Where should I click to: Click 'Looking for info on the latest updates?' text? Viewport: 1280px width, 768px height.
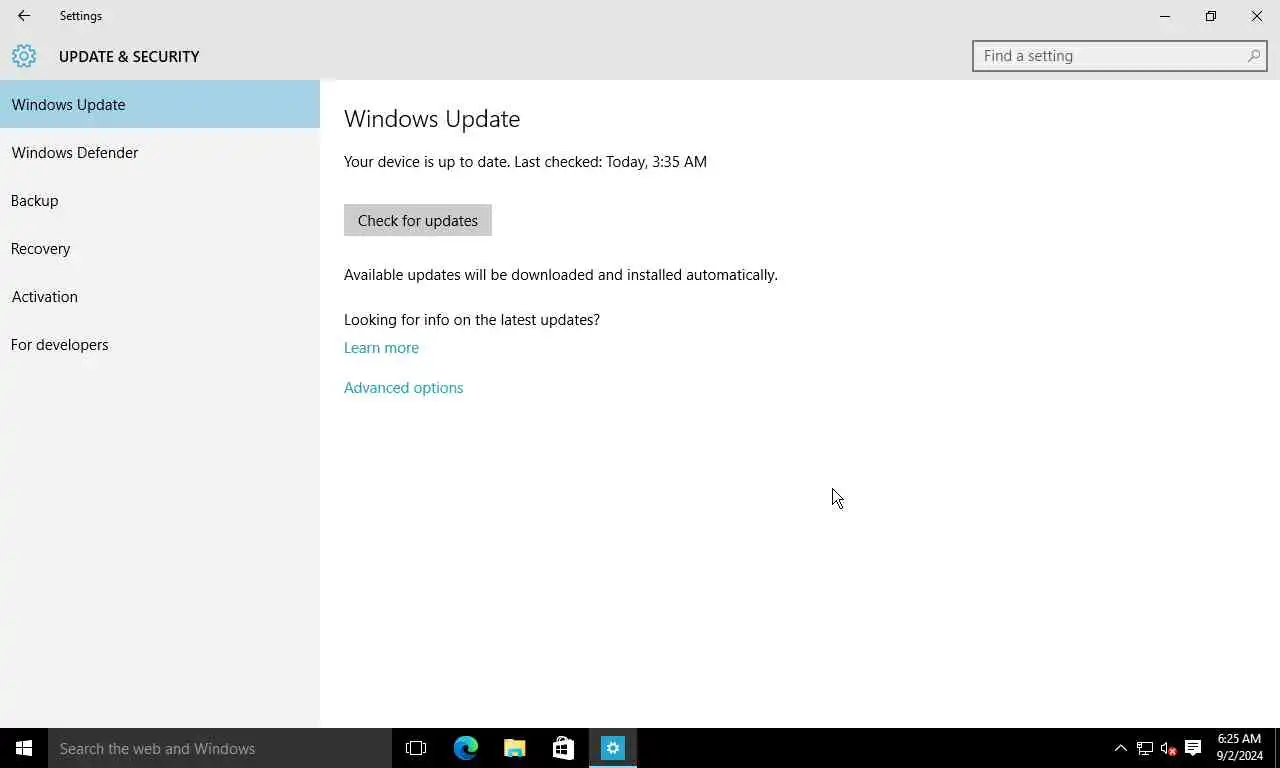pos(472,320)
